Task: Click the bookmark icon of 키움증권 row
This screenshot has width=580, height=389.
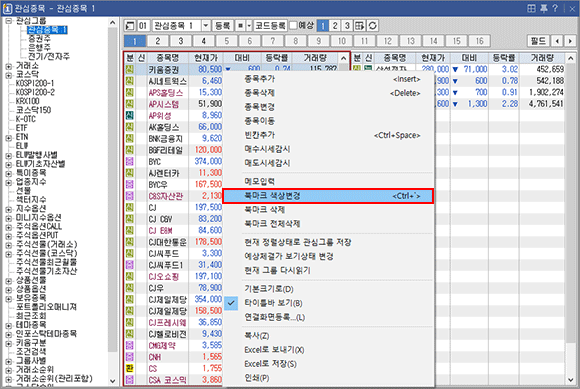Action: (129, 69)
